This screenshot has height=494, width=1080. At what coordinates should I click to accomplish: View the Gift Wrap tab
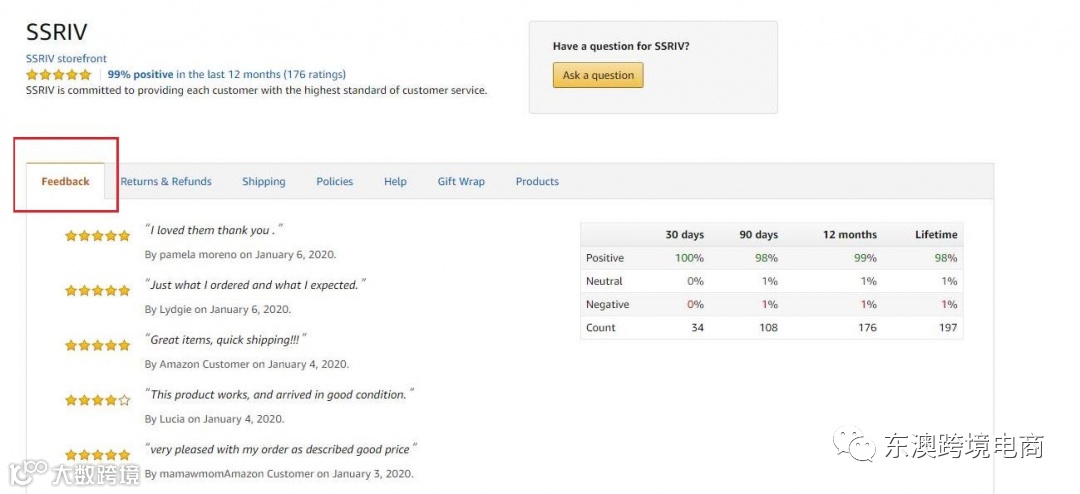(x=461, y=182)
